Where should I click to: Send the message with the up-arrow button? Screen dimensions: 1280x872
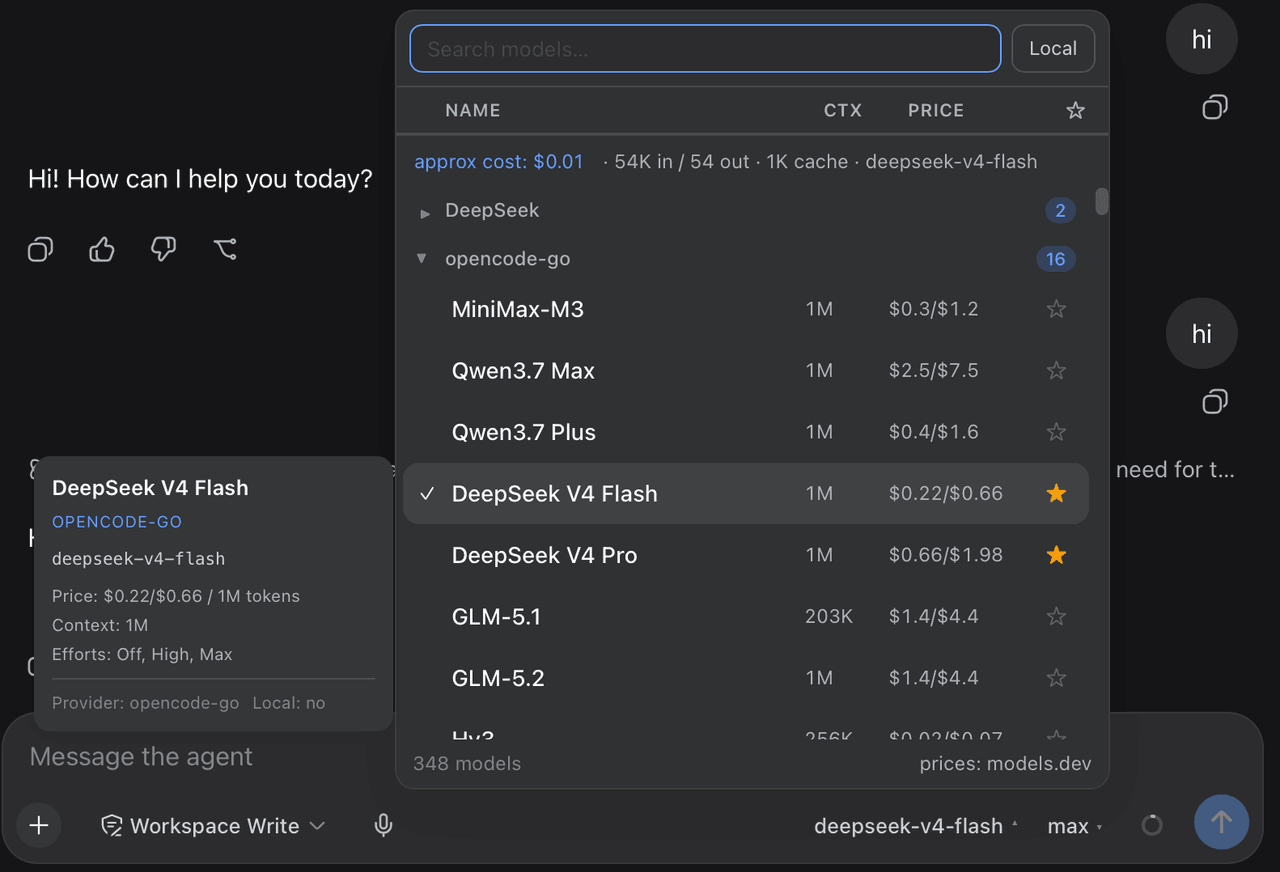[x=1221, y=822]
